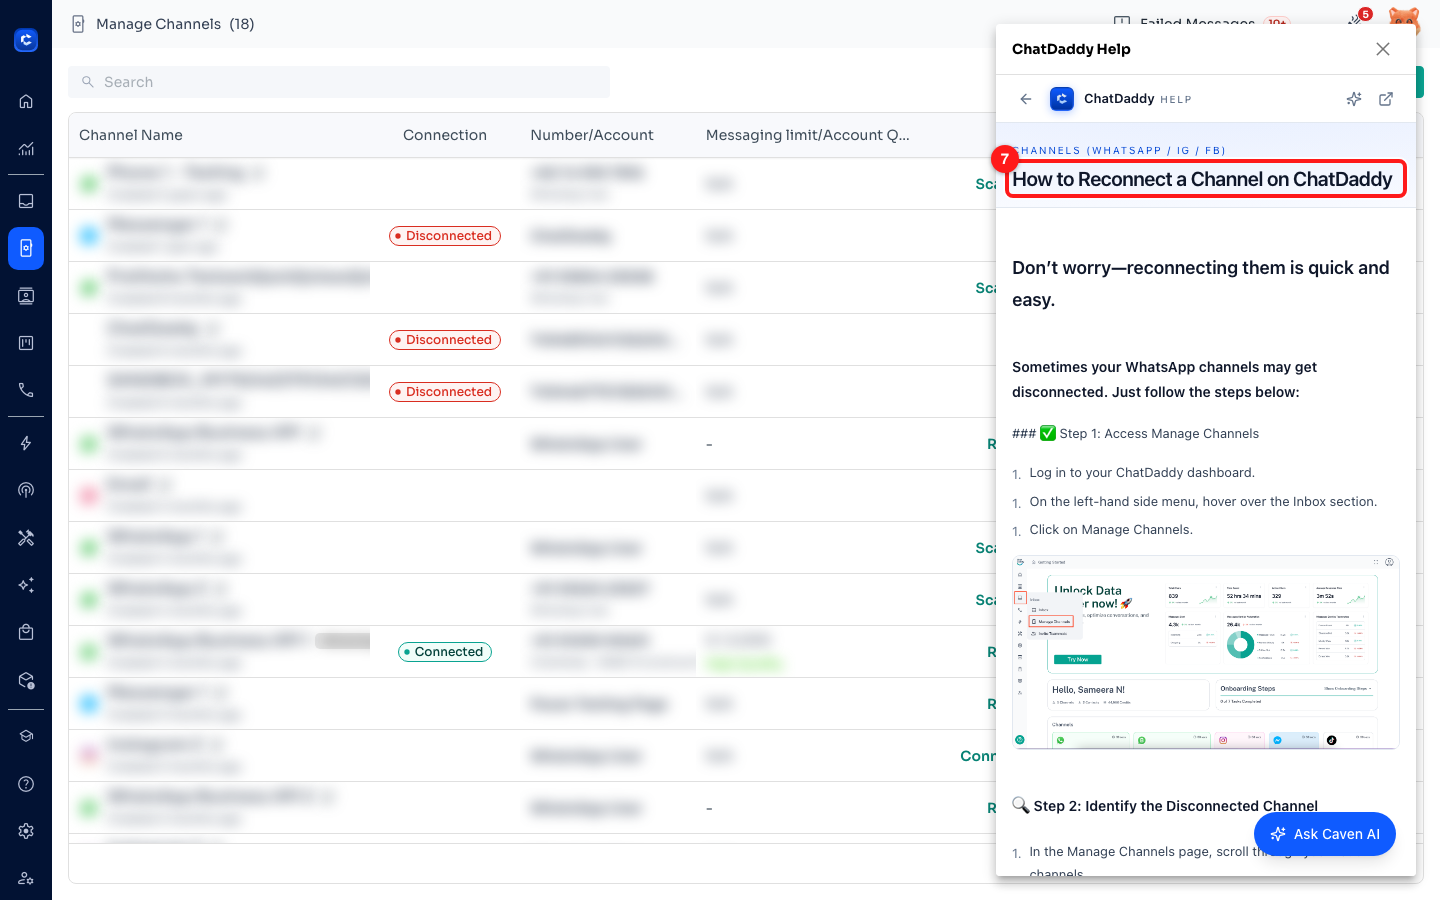Click the Number/Account column header
The width and height of the screenshot is (1440, 900).
coord(592,135)
